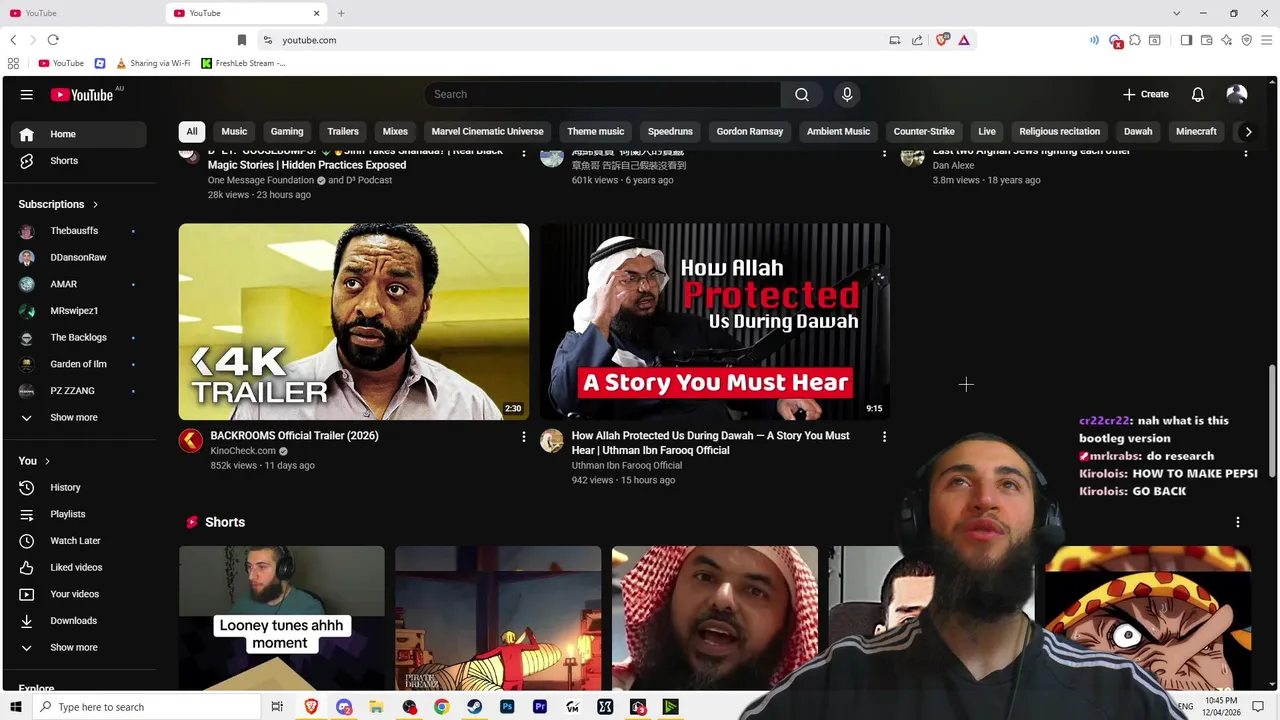Open Brave Wallet icon
Viewport: 1280px width, 720px height.
click(x=1207, y=40)
